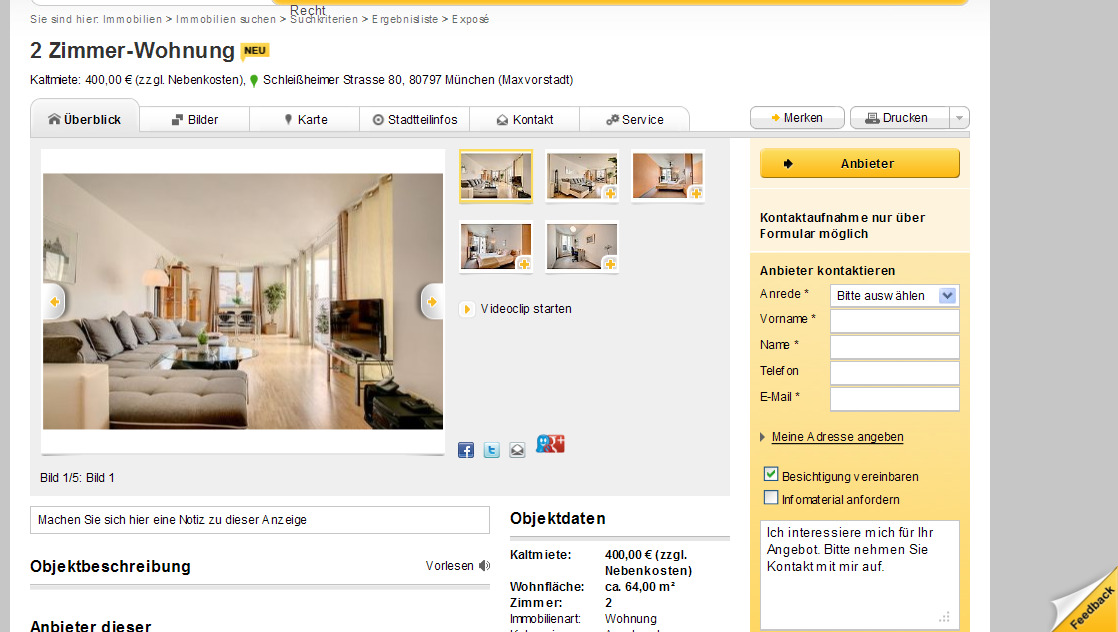Click the Objektbeschreibung heading
The height and width of the screenshot is (632, 1118).
click(111, 566)
